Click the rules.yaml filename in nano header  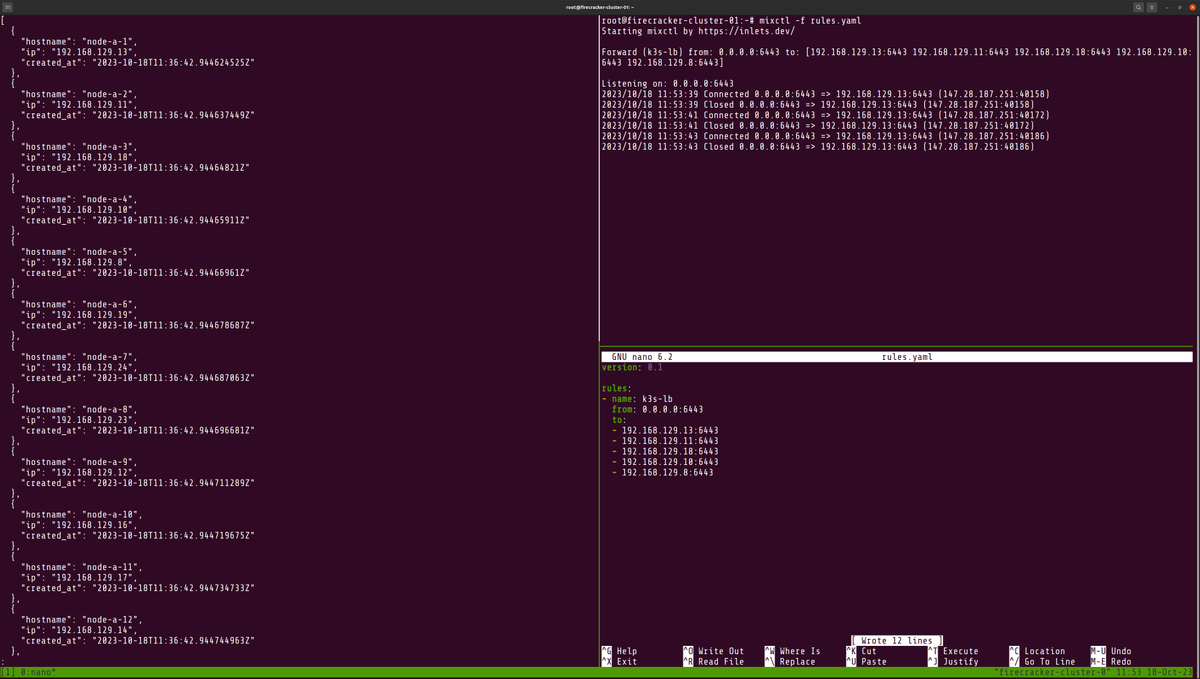tap(906, 357)
